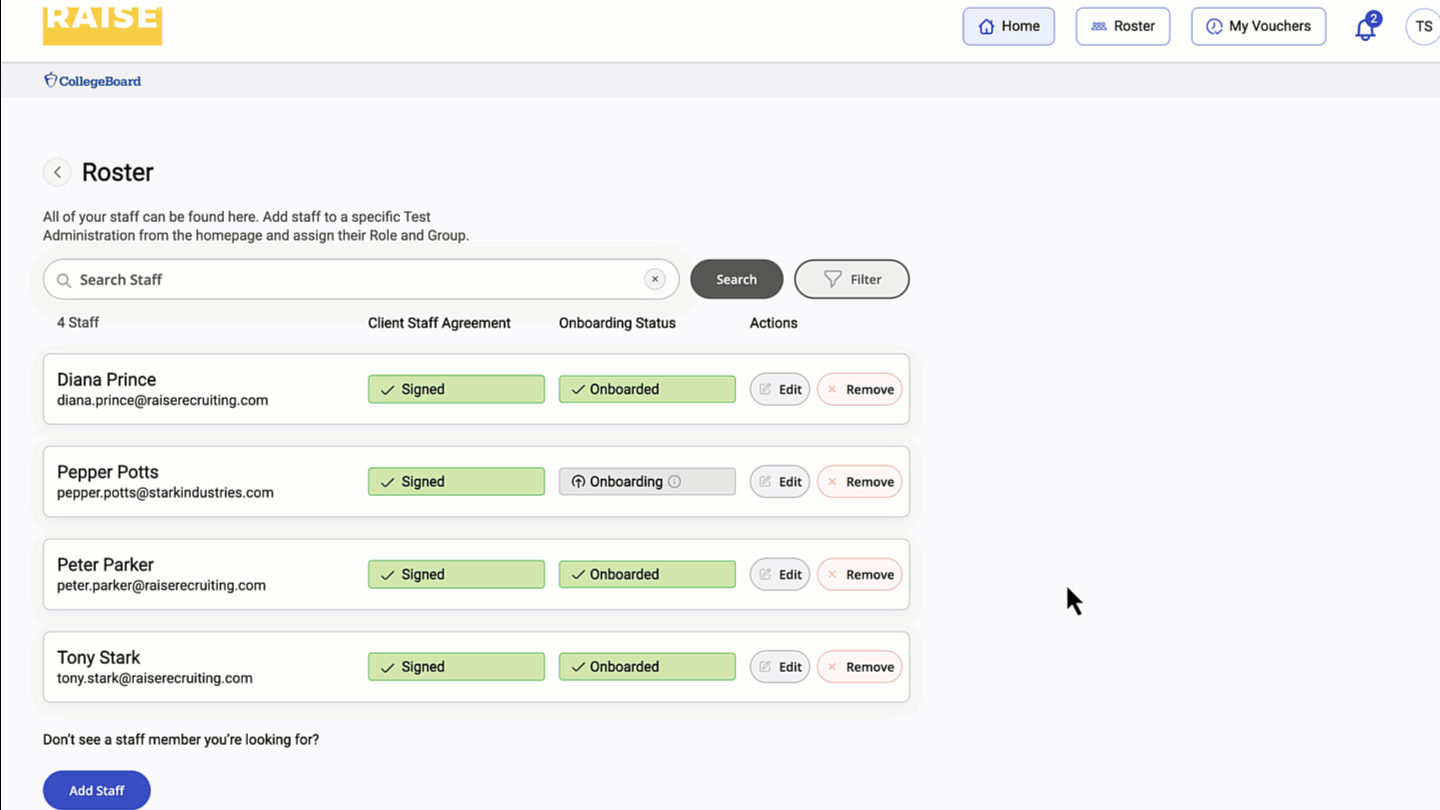
Task: Click the RAISE logo
Action: click(x=102, y=24)
